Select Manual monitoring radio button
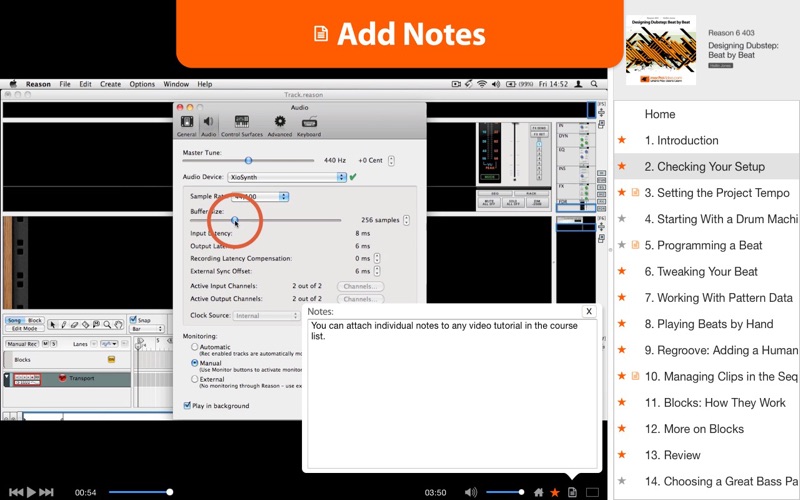This screenshot has width=800, height=500. (x=194, y=363)
